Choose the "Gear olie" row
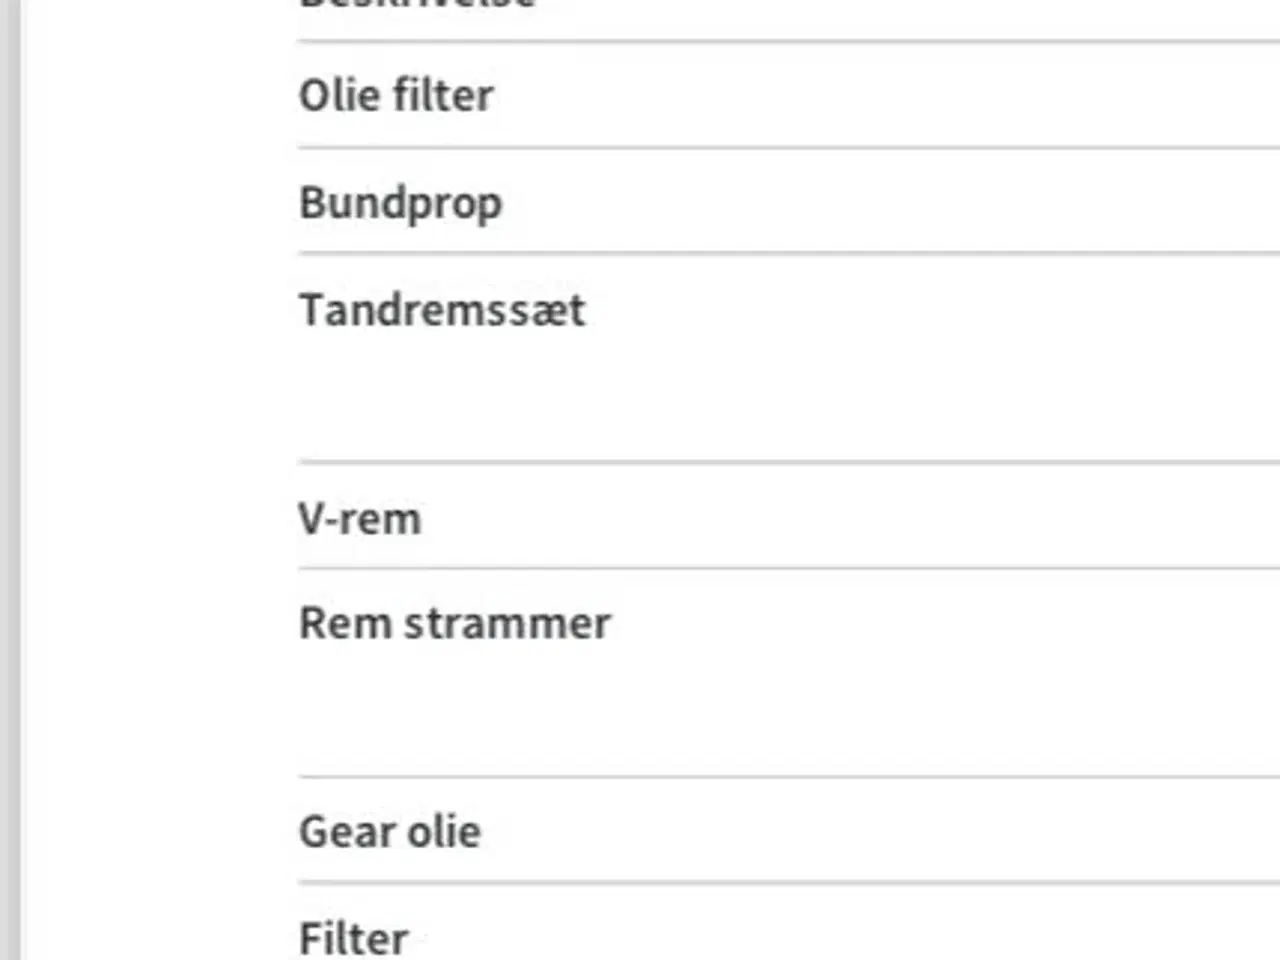Screen dimensions: 1280x960 tap(390, 832)
